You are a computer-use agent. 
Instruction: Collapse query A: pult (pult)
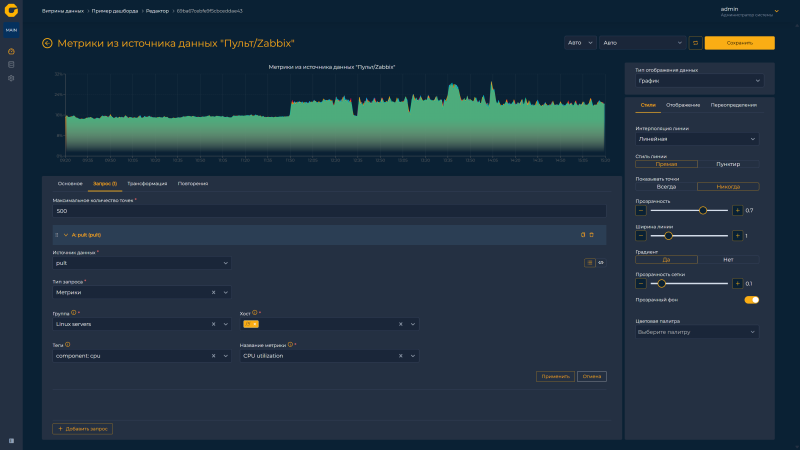pyautogui.click(x=66, y=235)
